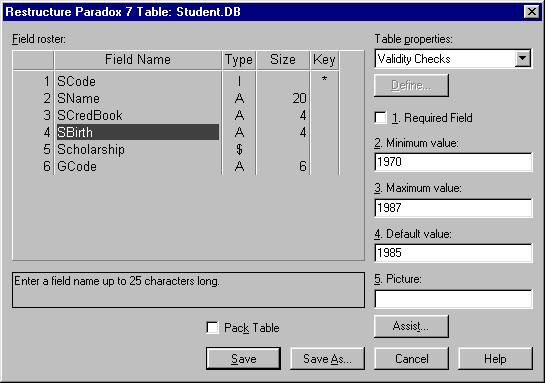Click the empty Picture input field
The image size is (545, 383).
point(454,299)
